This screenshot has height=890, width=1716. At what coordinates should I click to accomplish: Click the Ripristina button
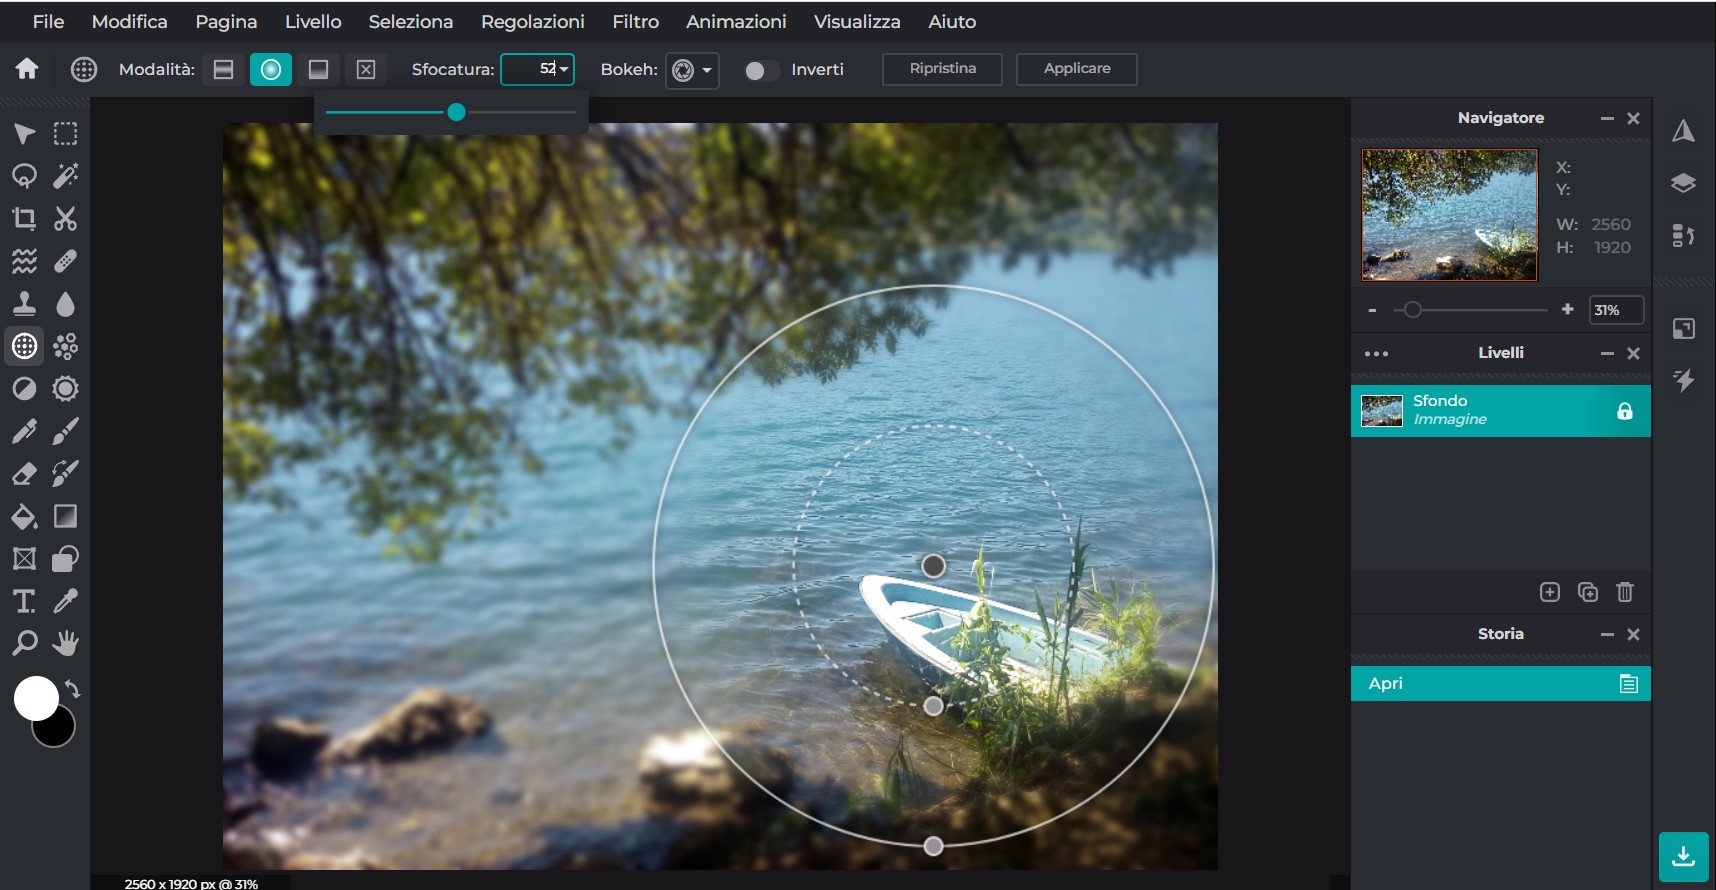coord(942,69)
